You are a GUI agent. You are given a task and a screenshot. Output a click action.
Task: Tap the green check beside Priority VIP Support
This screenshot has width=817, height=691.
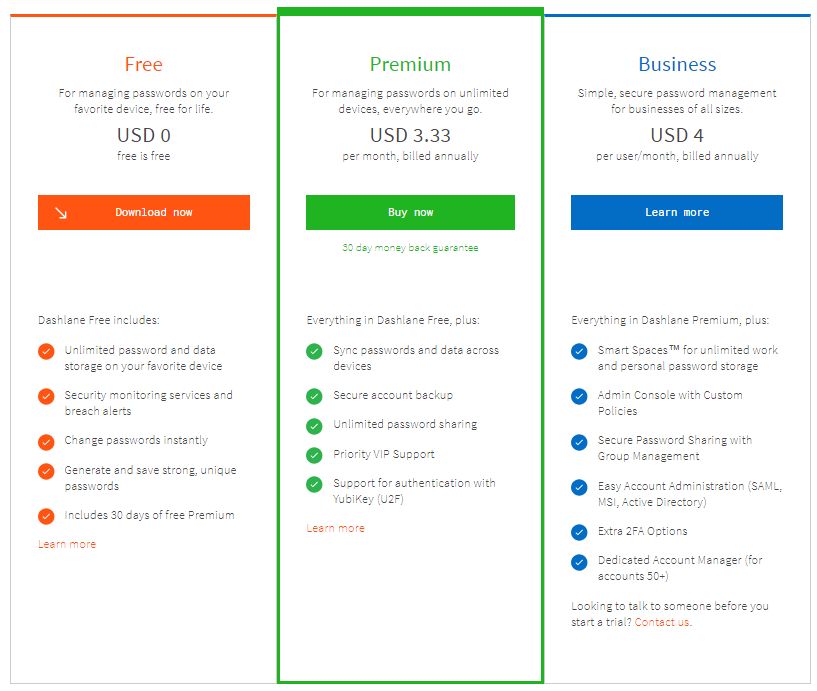coord(314,455)
